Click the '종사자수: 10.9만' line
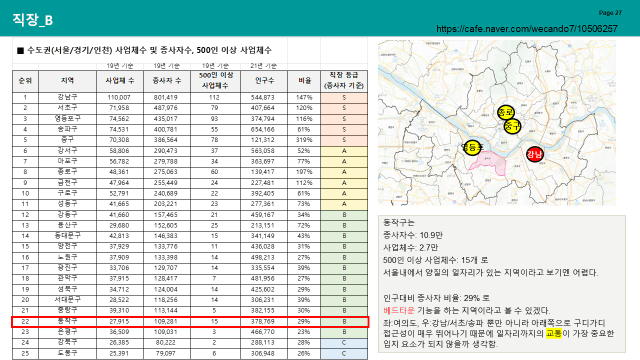 coord(413,235)
